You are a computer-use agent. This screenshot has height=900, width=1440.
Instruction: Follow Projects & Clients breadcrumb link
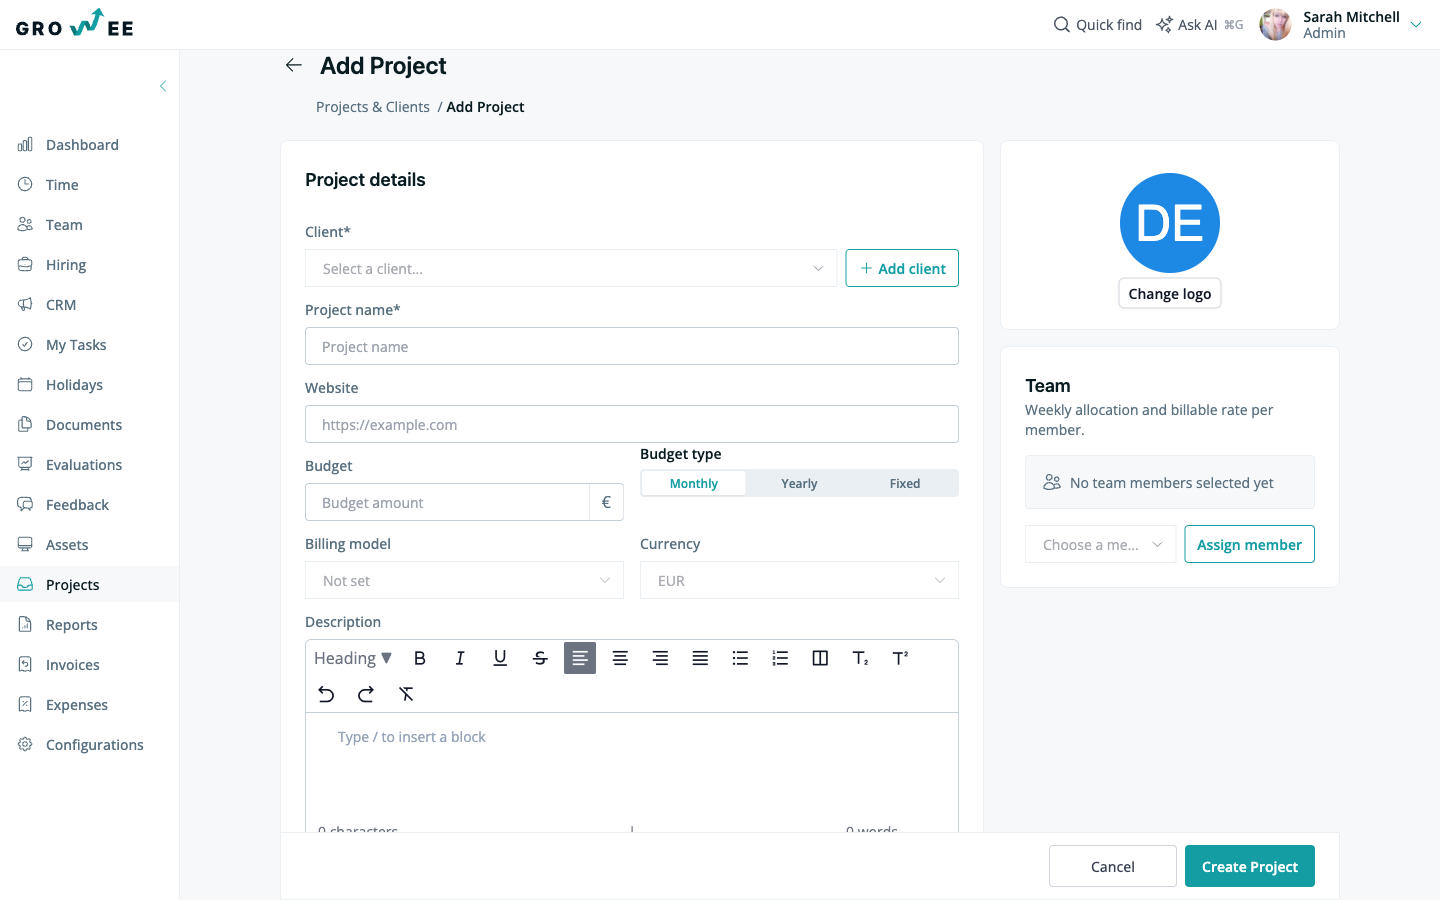[x=373, y=107]
